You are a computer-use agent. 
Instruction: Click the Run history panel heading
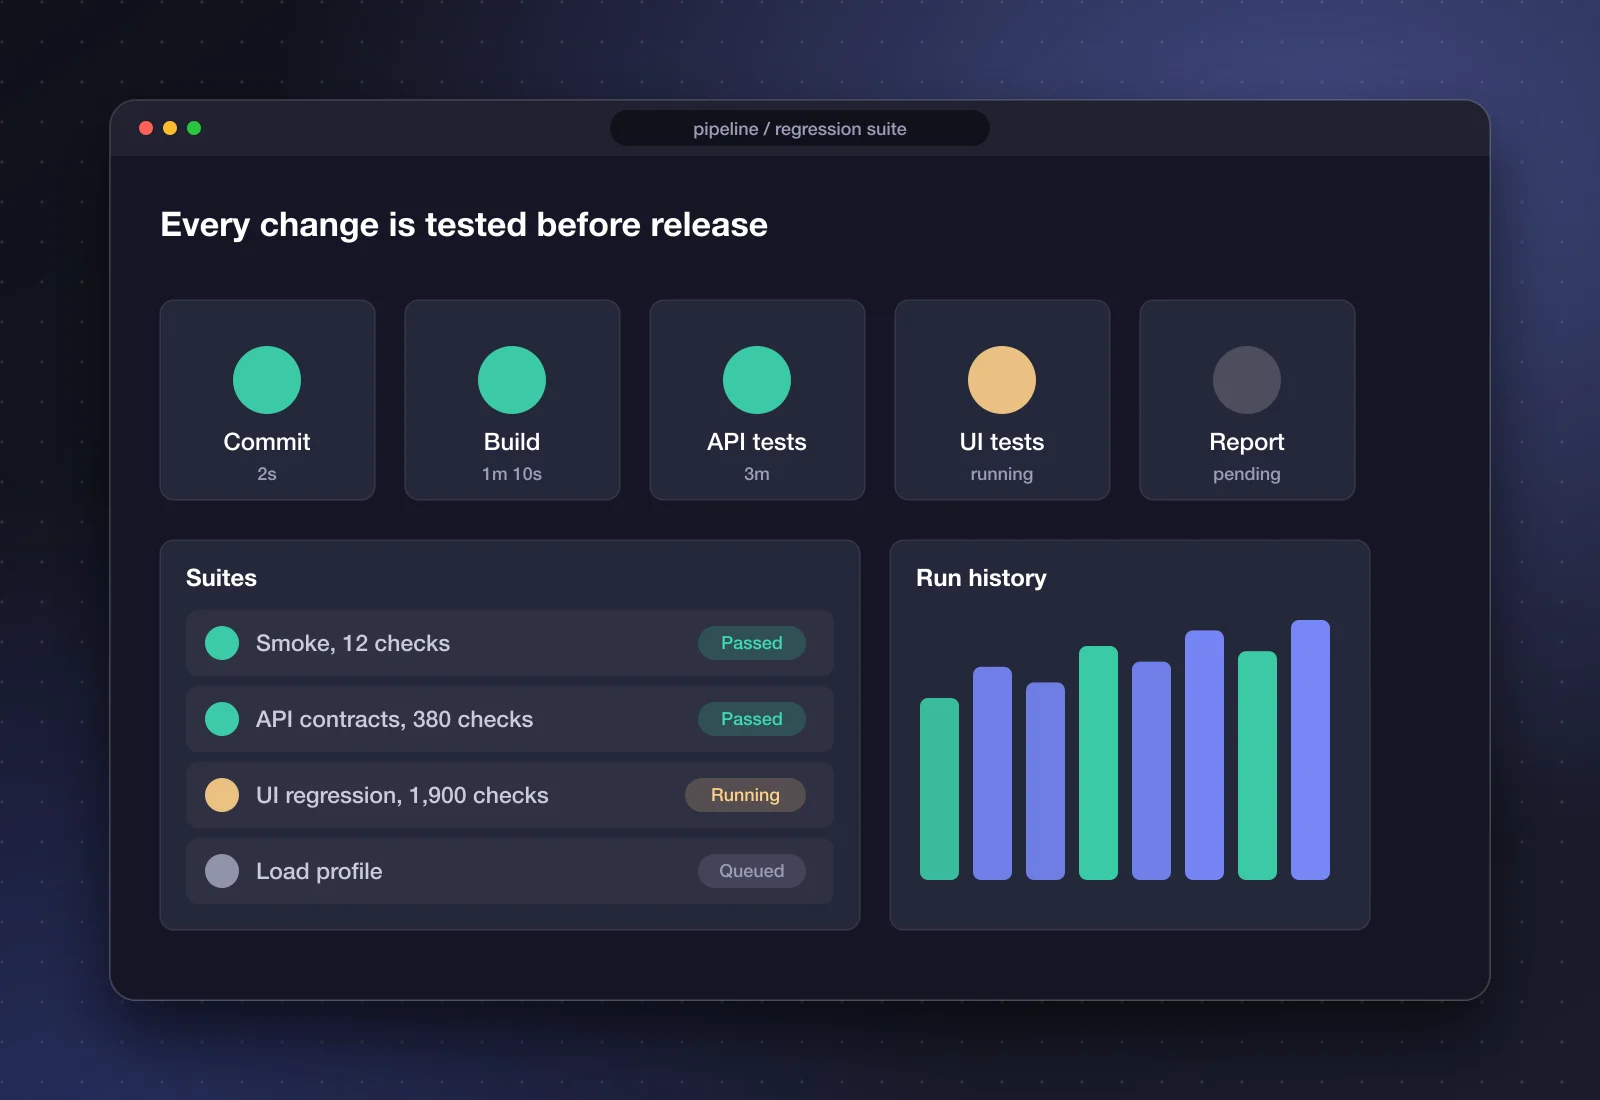[x=981, y=578]
